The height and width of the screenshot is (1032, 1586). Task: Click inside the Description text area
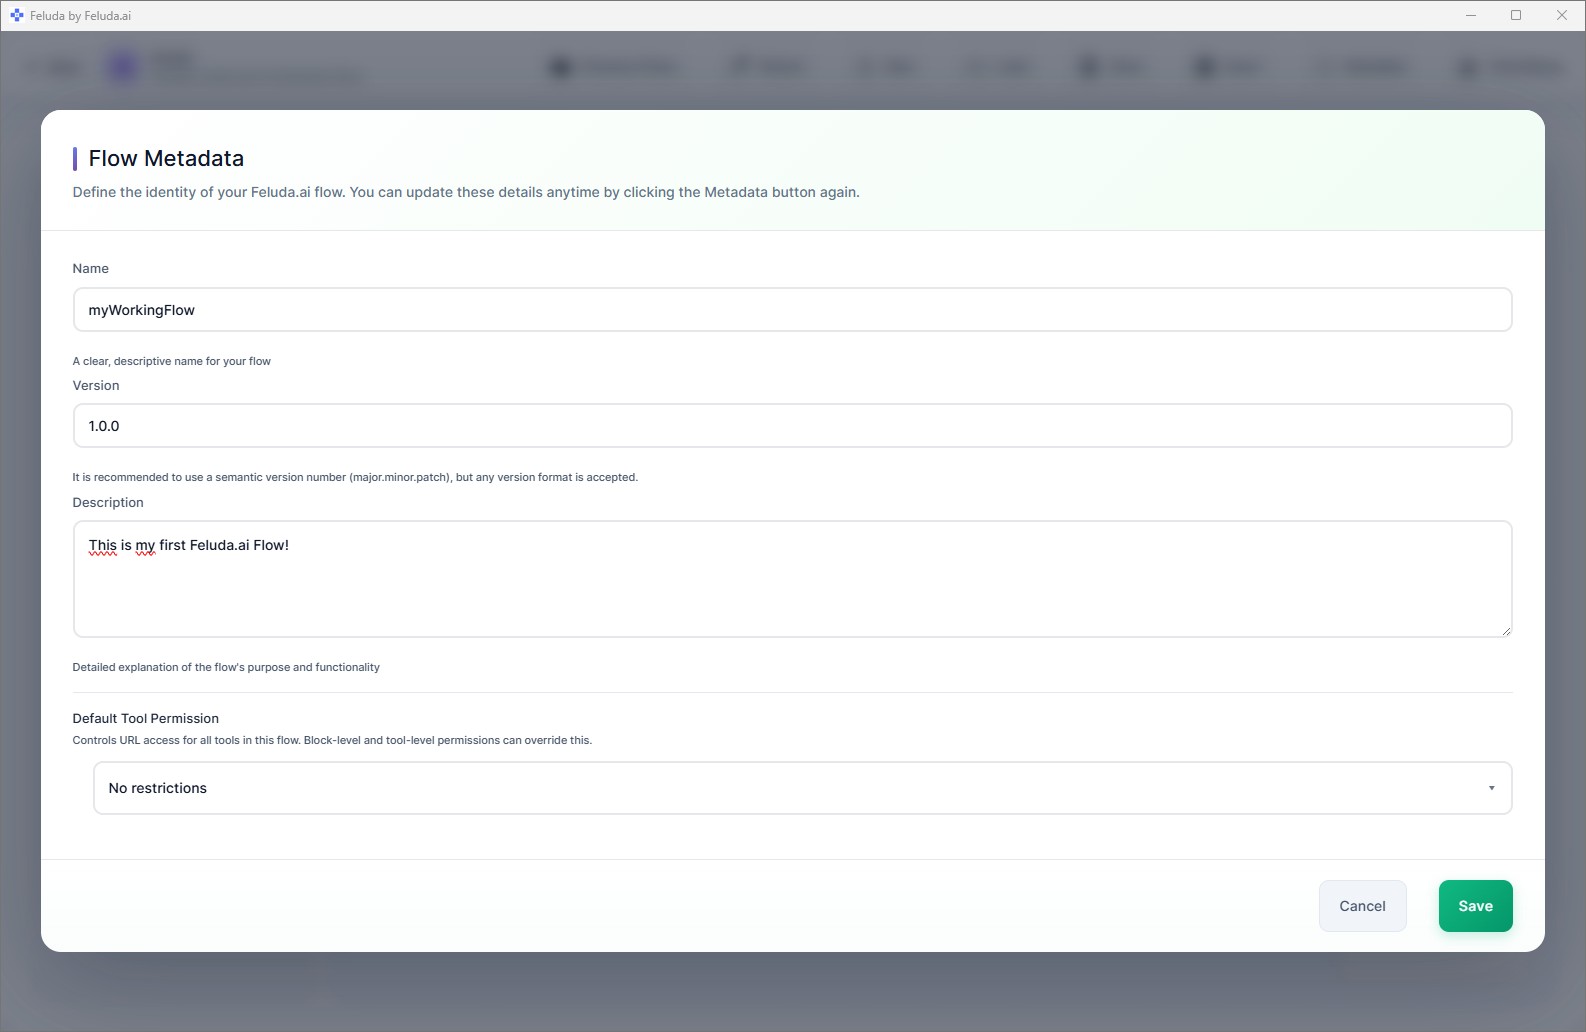[x=792, y=590]
